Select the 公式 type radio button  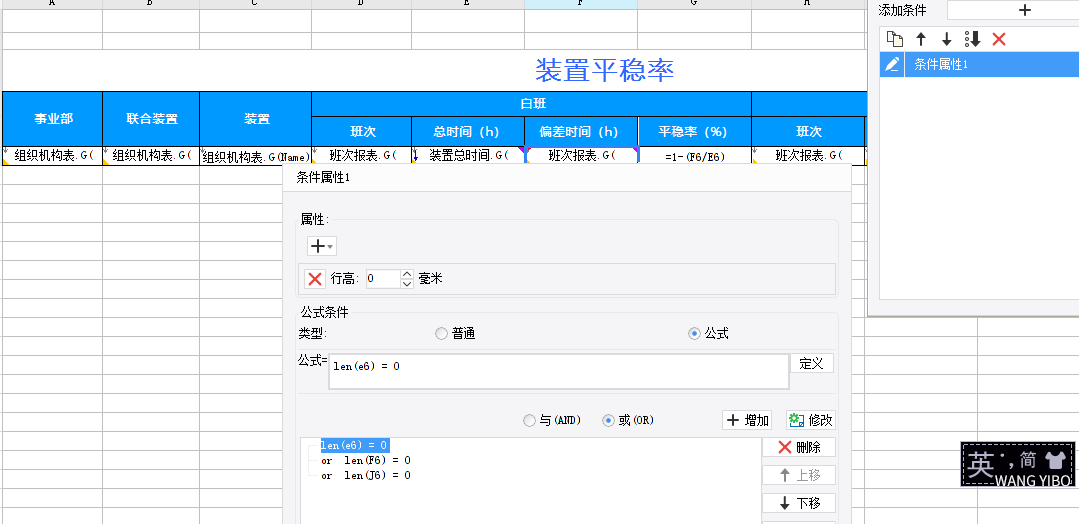click(x=694, y=334)
